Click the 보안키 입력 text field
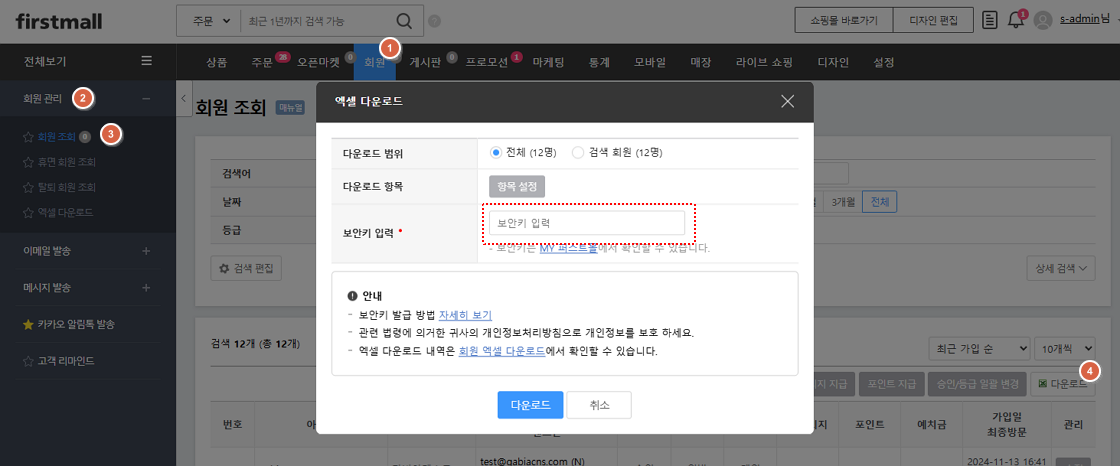The height and width of the screenshot is (466, 1120). 586,223
